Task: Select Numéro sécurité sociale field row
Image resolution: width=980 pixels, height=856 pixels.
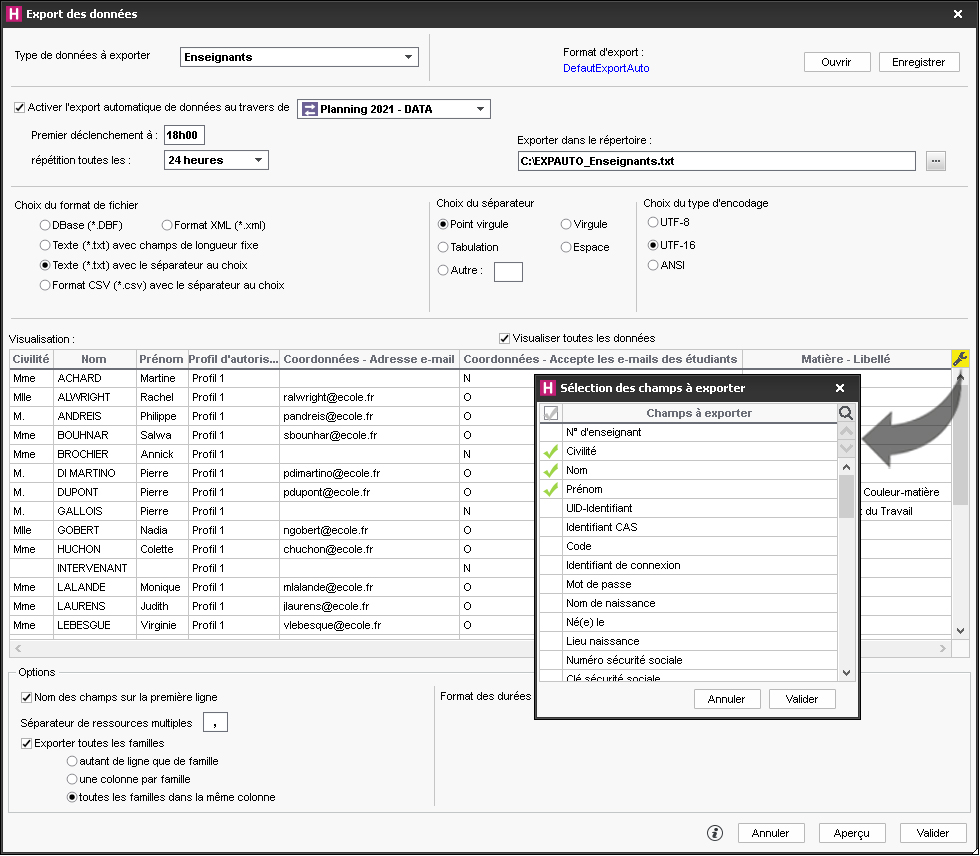Action: [x=688, y=660]
